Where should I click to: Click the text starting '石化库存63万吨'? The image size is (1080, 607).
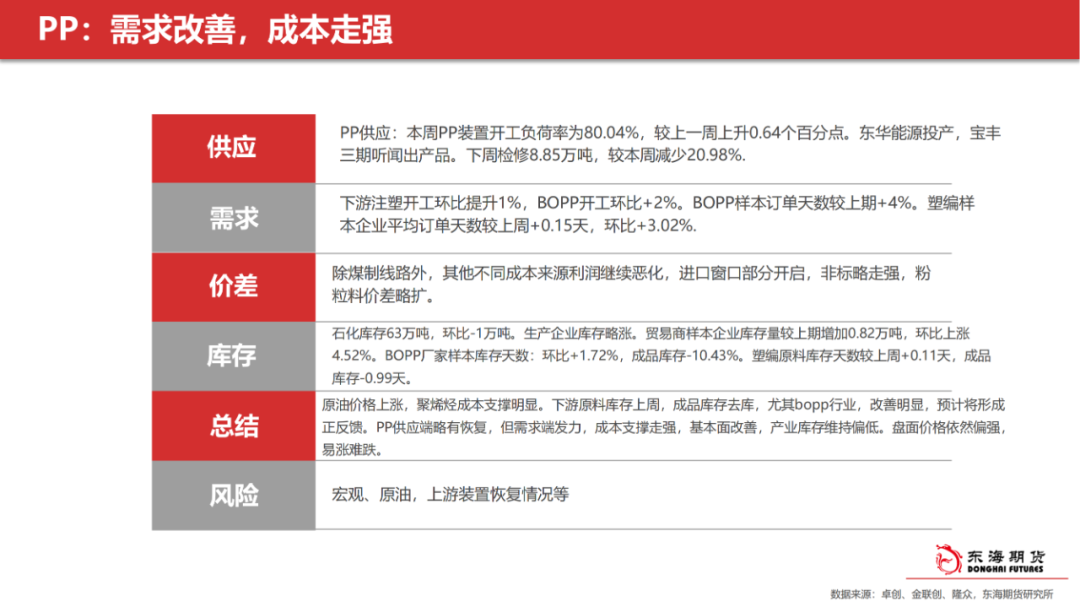[661, 356]
